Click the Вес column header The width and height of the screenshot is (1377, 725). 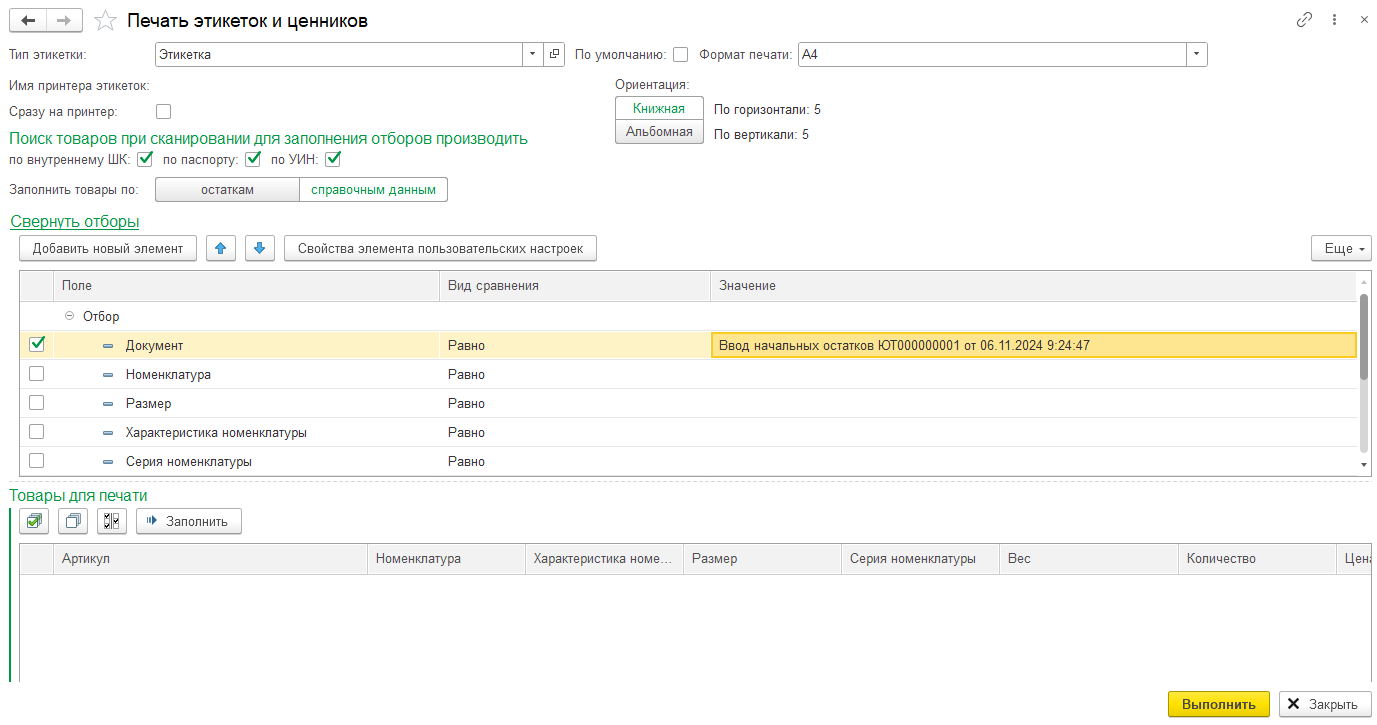(x=1089, y=558)
